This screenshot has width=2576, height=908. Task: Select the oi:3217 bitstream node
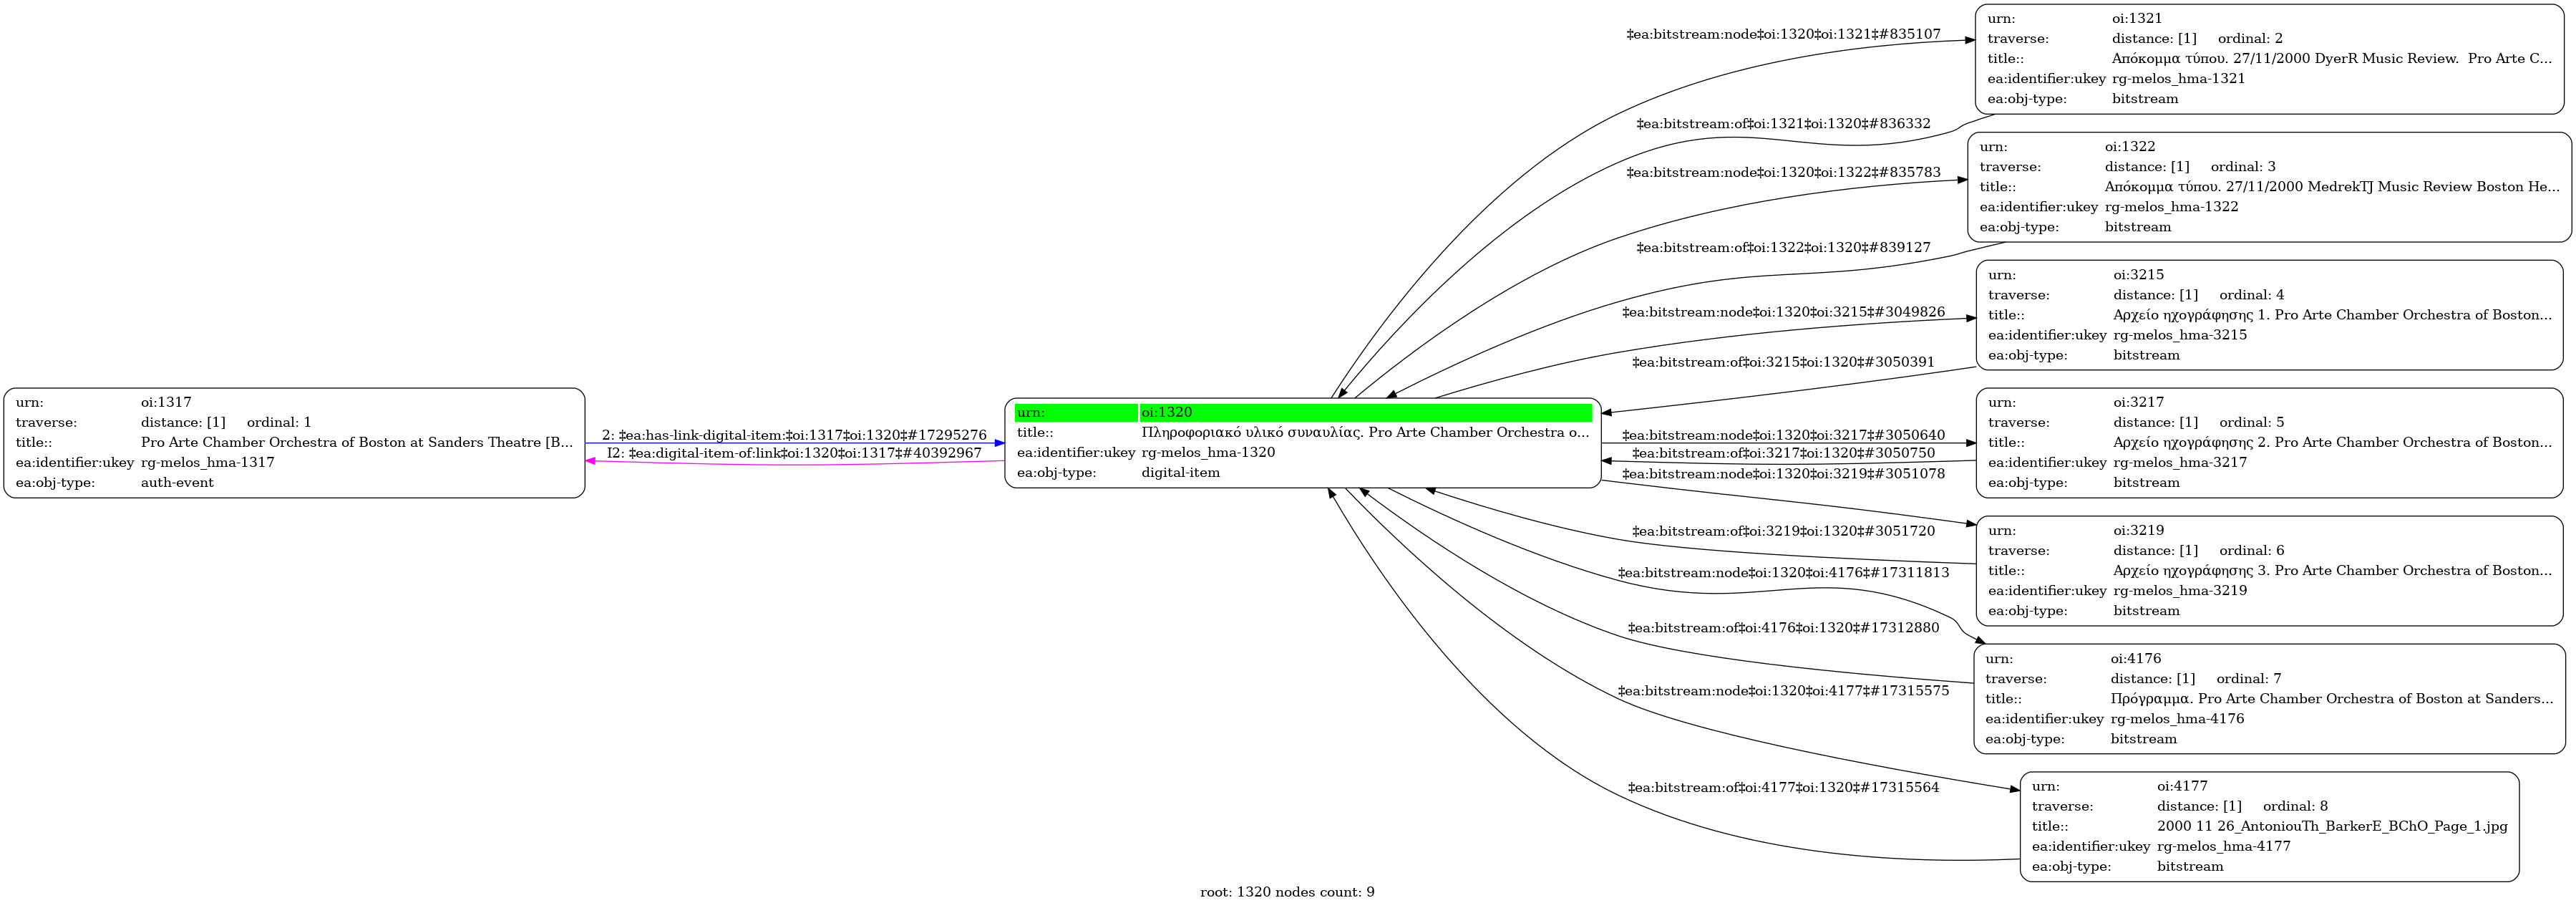click(x=2269, y=443)
